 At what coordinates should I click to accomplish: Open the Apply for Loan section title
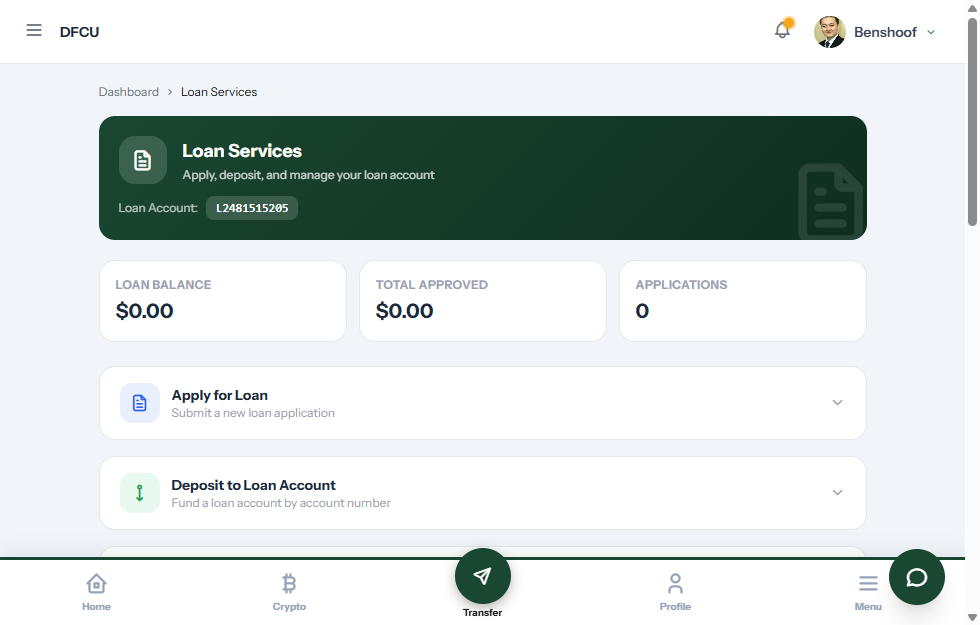point(219,395)
